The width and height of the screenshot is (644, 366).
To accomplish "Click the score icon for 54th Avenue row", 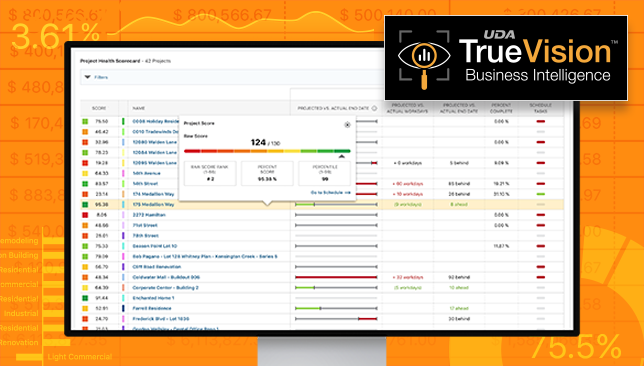I will coord(85,173).
